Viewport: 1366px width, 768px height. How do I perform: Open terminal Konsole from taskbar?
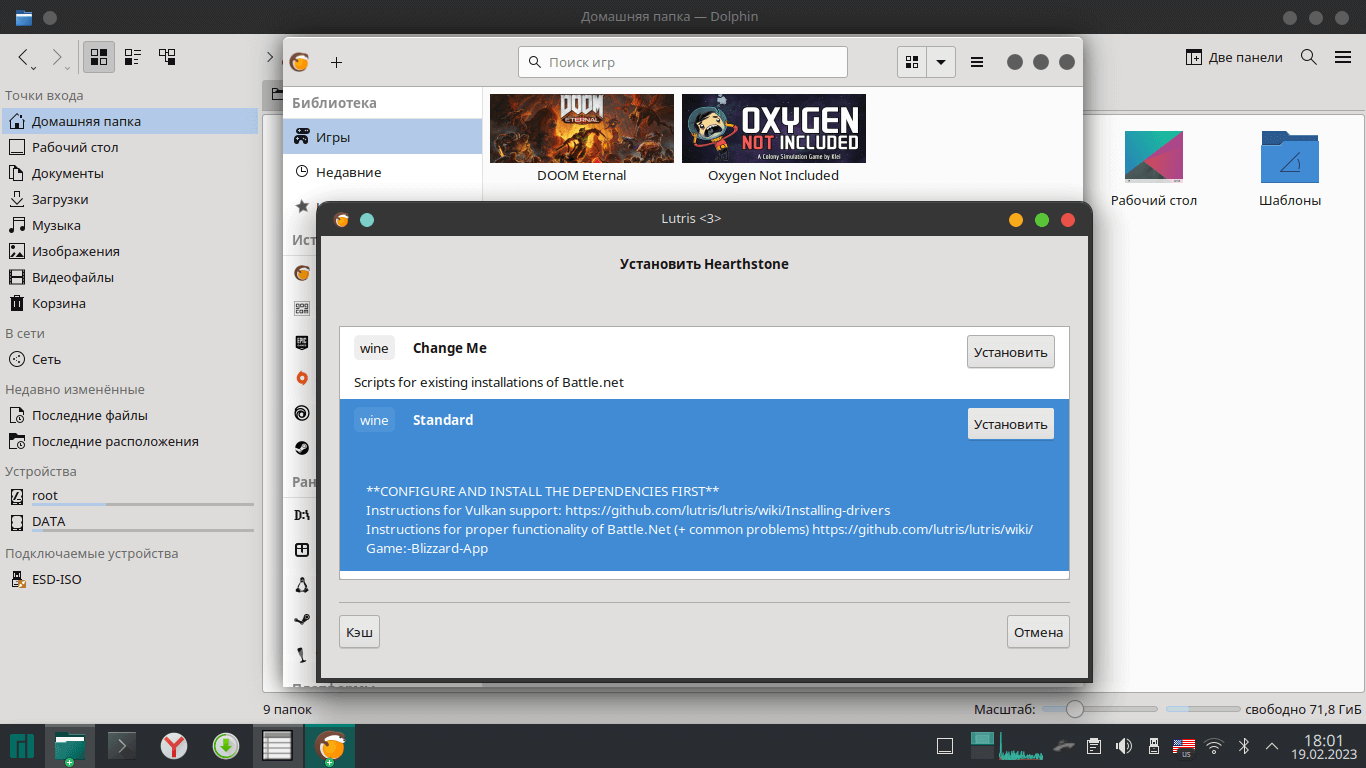tap(123, 746)
